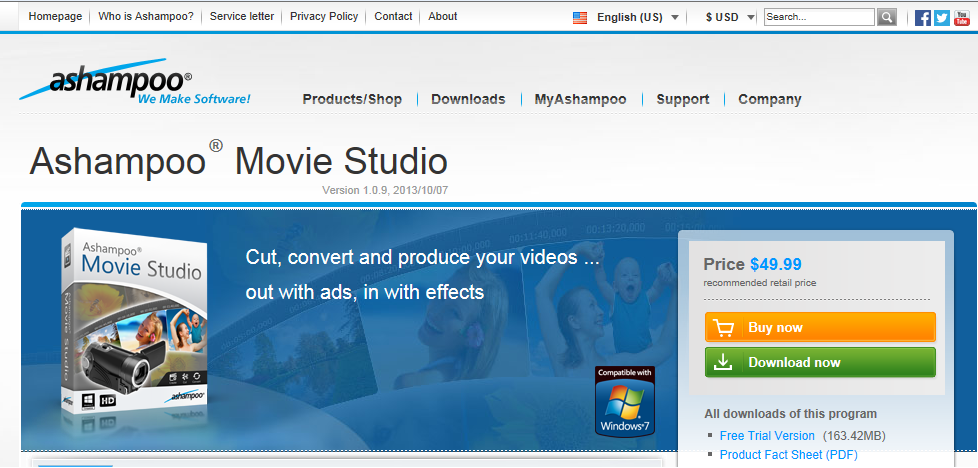Open the Product Fact Sheet (PDF) link
This screenshot has width=978, height=468.
click(789, 455)
